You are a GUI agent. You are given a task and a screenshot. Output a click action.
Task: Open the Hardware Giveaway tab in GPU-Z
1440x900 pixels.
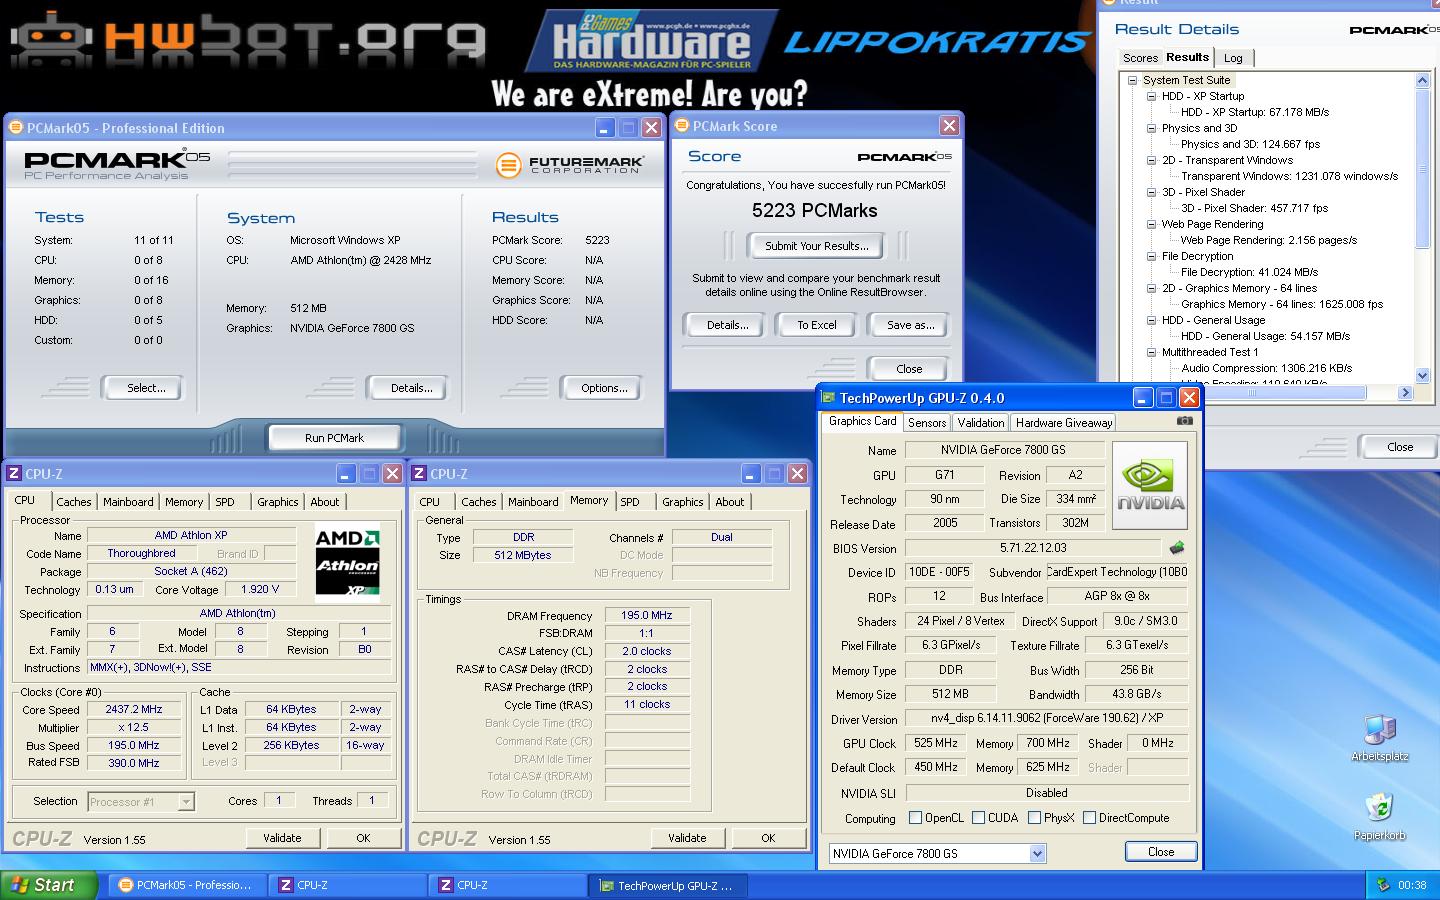coord(1064,423)
